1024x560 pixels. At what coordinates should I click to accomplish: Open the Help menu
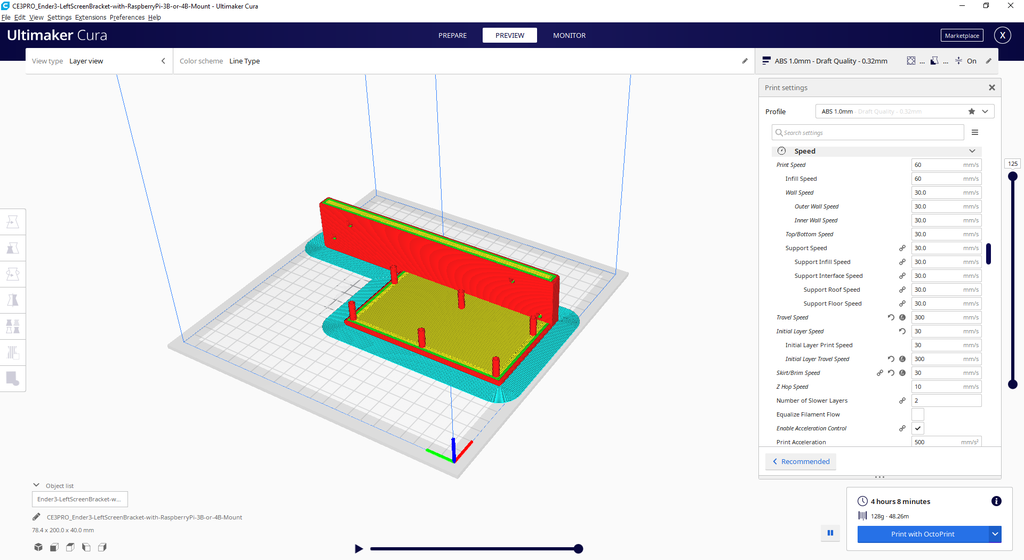(x=154, y=18)
